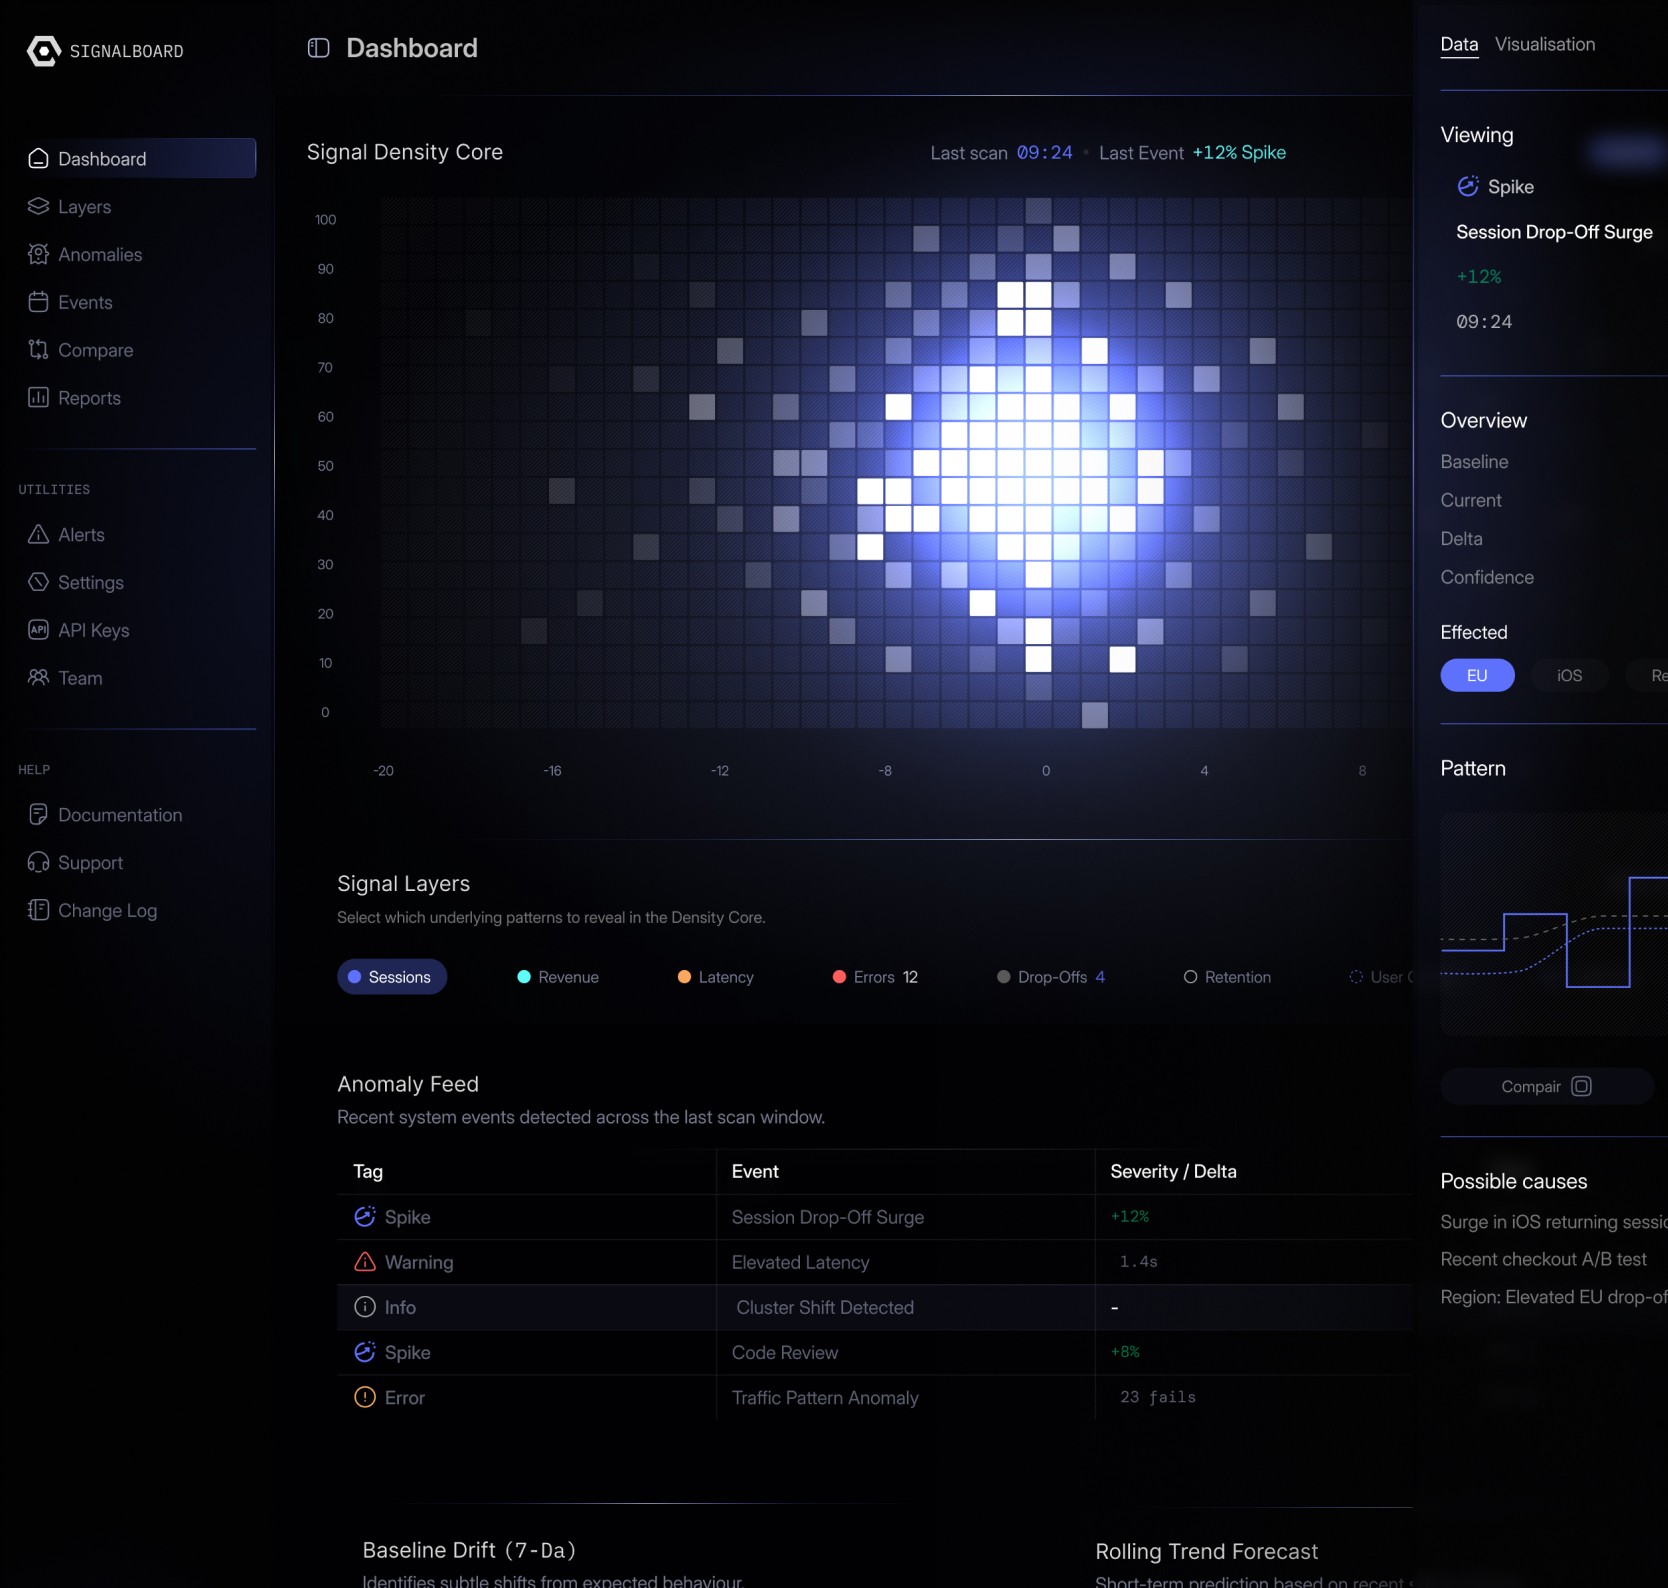Select the Compare icon in sidebar
The image size is (1668, 1588).
tap(38, 350)
